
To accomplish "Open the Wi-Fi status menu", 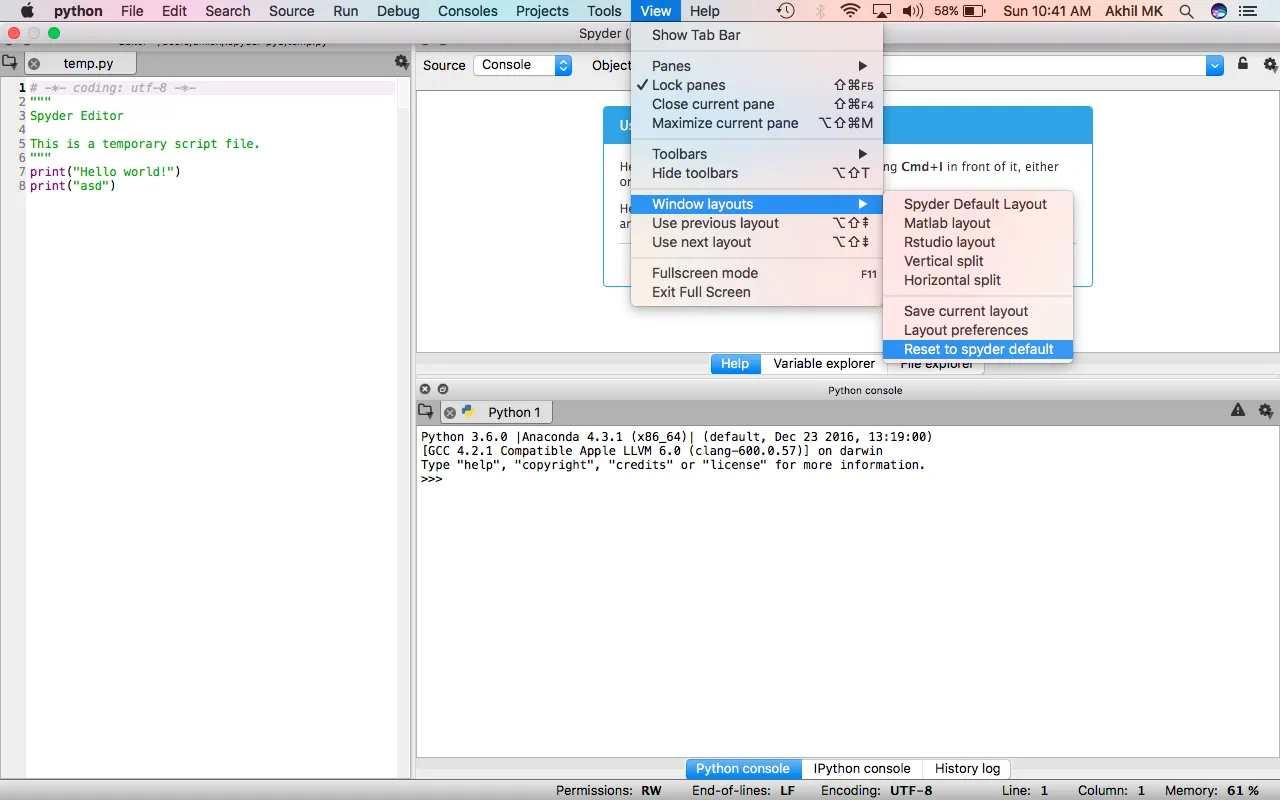I will coord(850,11).
